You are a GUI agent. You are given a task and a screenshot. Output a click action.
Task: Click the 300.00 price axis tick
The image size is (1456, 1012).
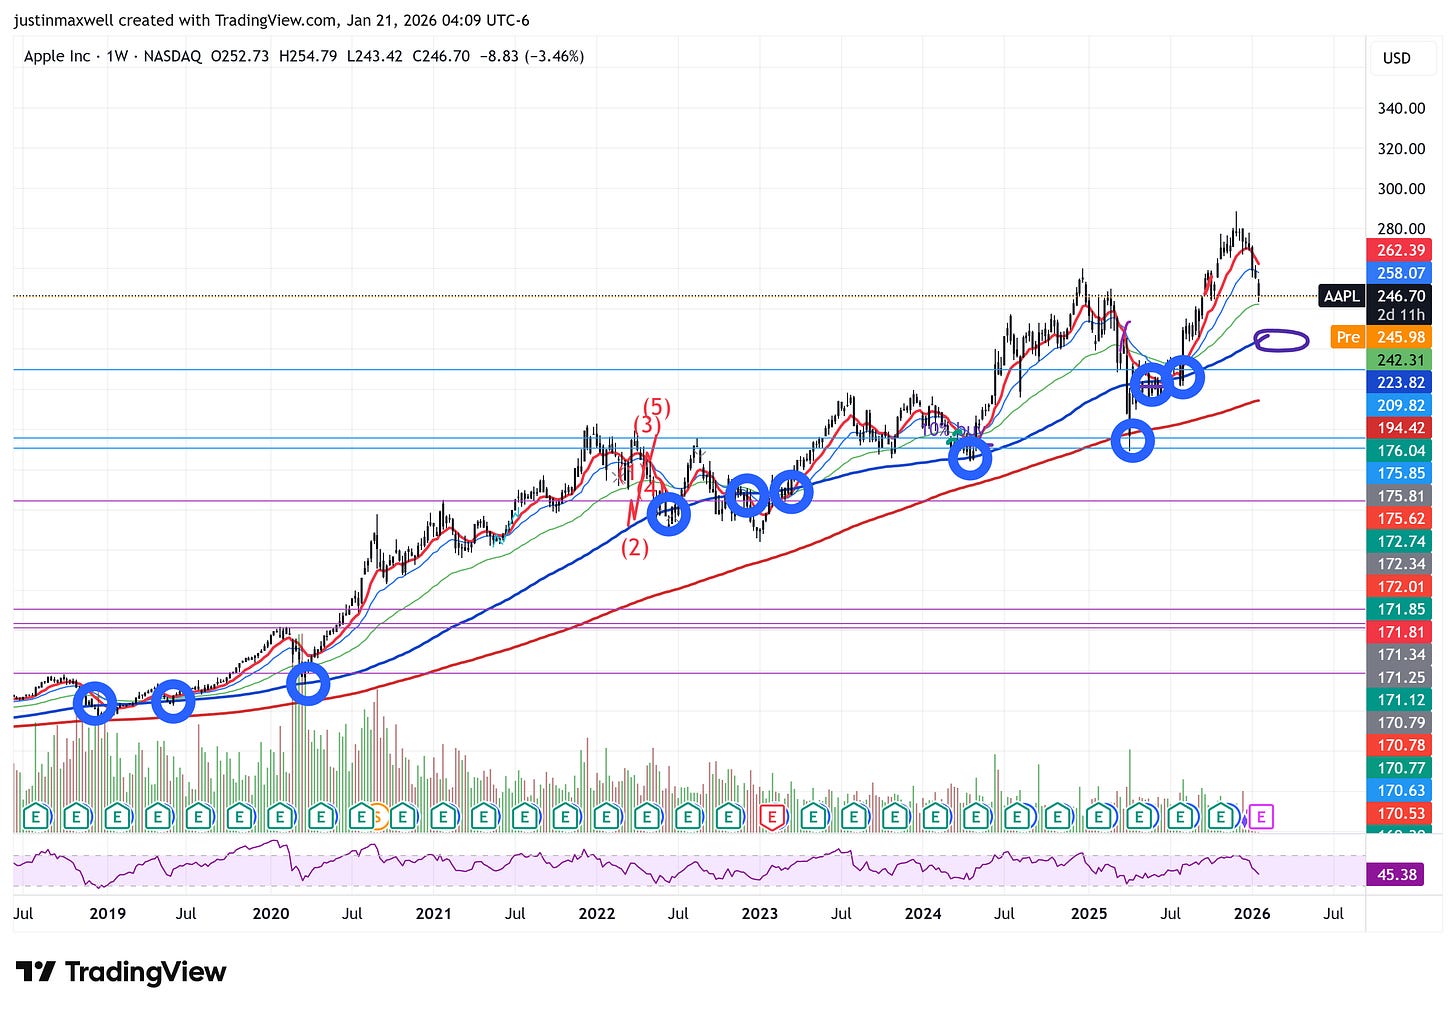click(x=1401, y=188)
